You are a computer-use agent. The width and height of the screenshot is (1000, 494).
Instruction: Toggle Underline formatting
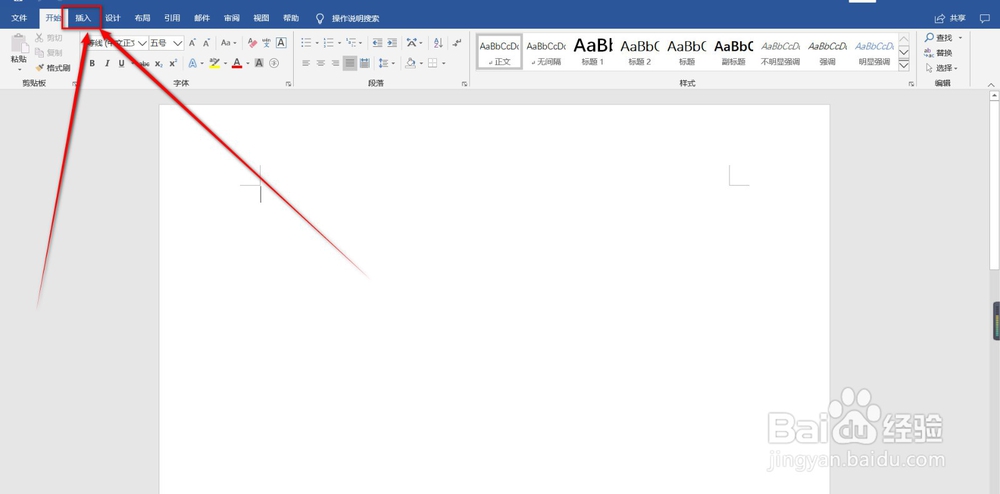[x=121, y=63]
